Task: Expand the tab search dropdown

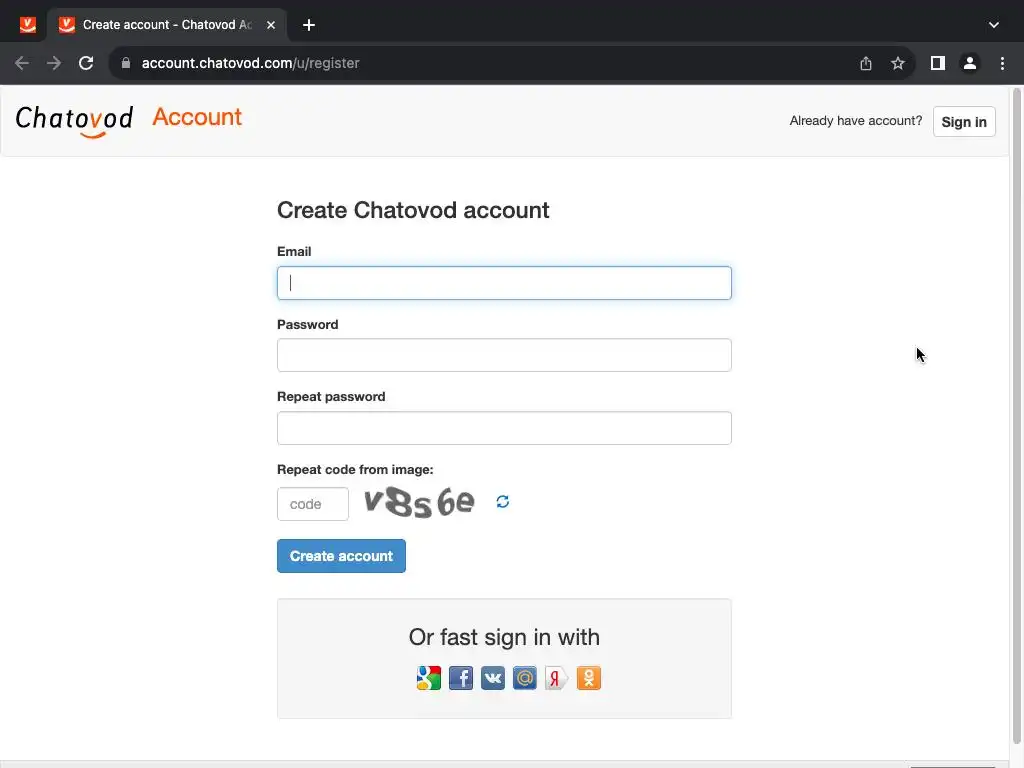Action: [x=993, y=25]
